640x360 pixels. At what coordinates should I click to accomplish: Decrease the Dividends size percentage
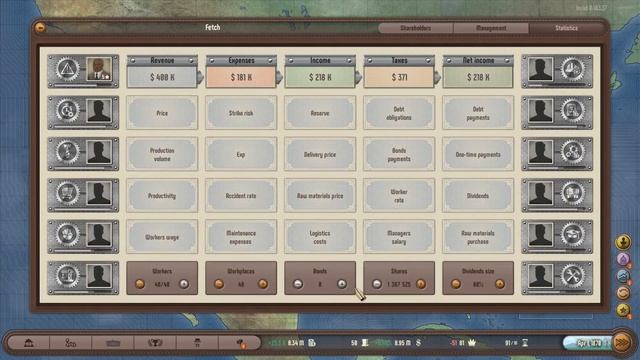(x=456, y=284)
